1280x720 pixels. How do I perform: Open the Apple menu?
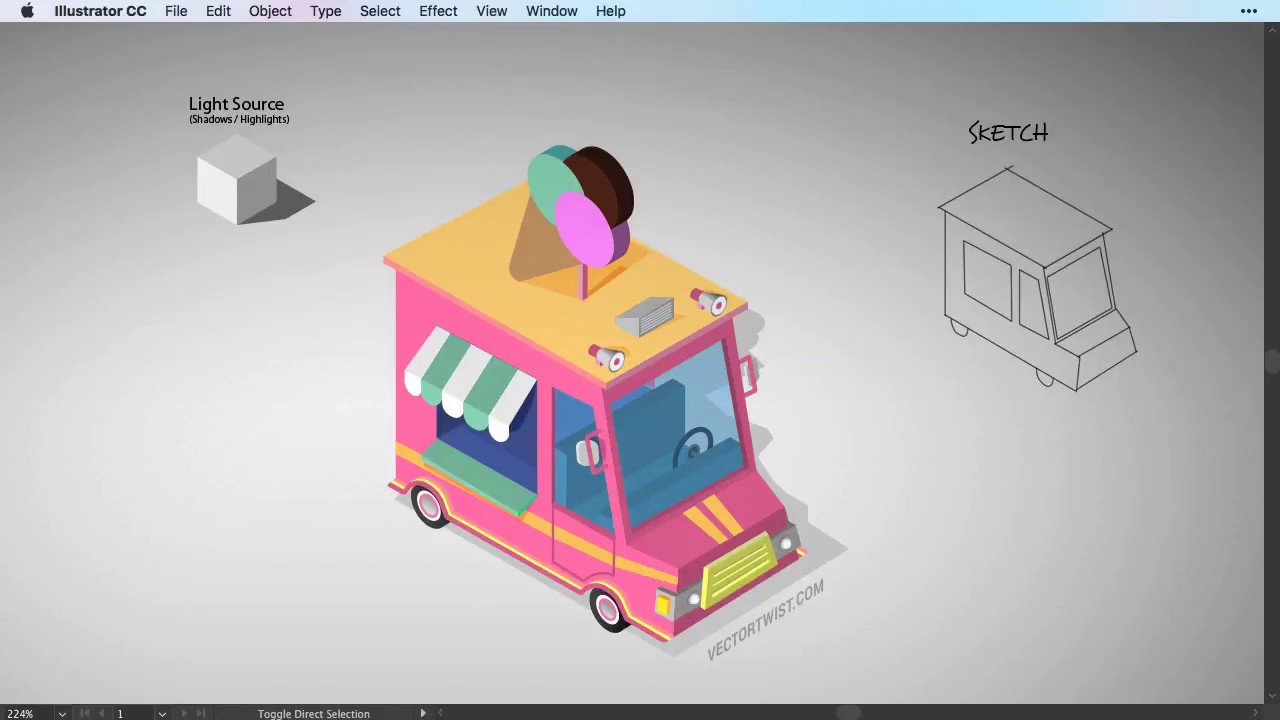pos(27,11)
